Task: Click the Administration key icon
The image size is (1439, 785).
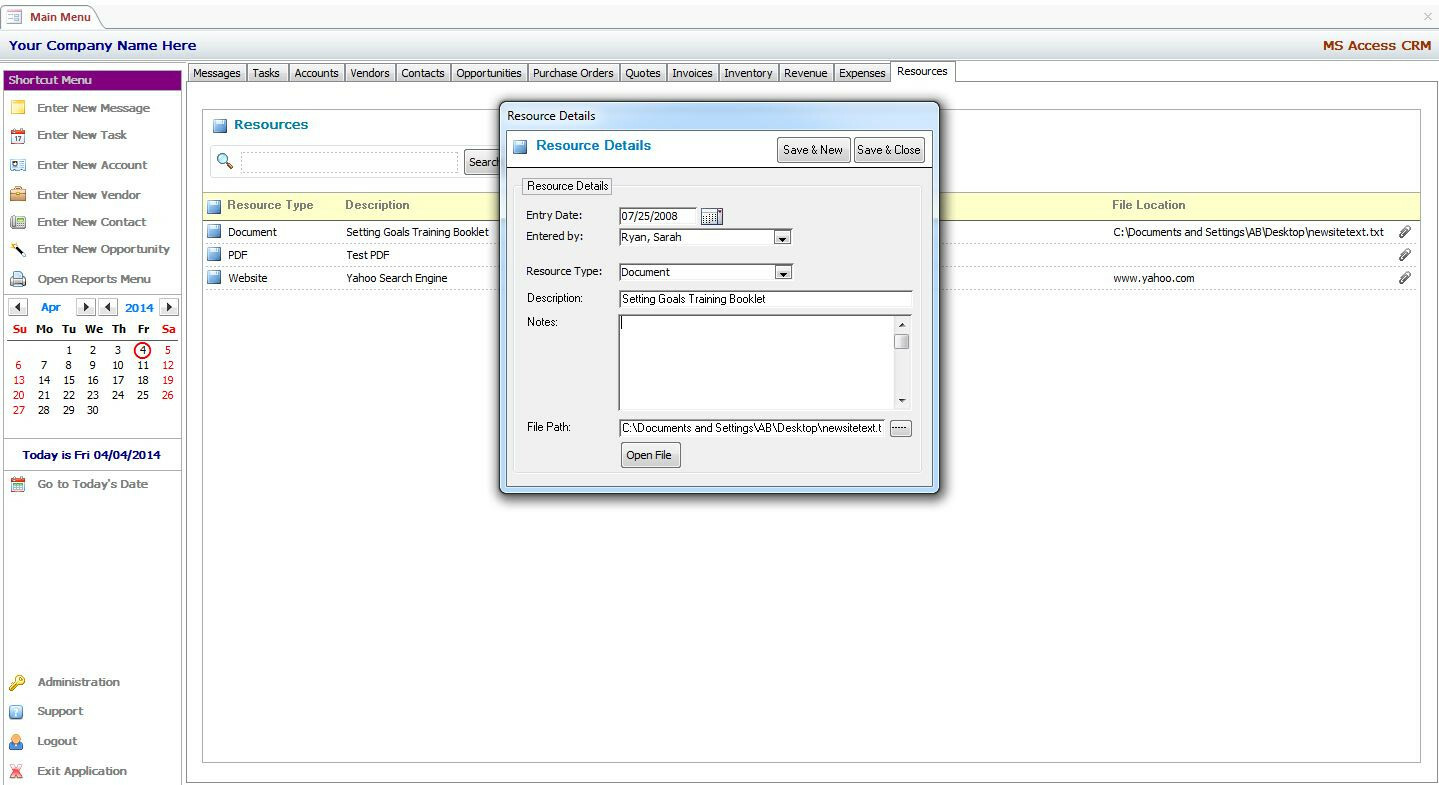Action: [17, 683]
